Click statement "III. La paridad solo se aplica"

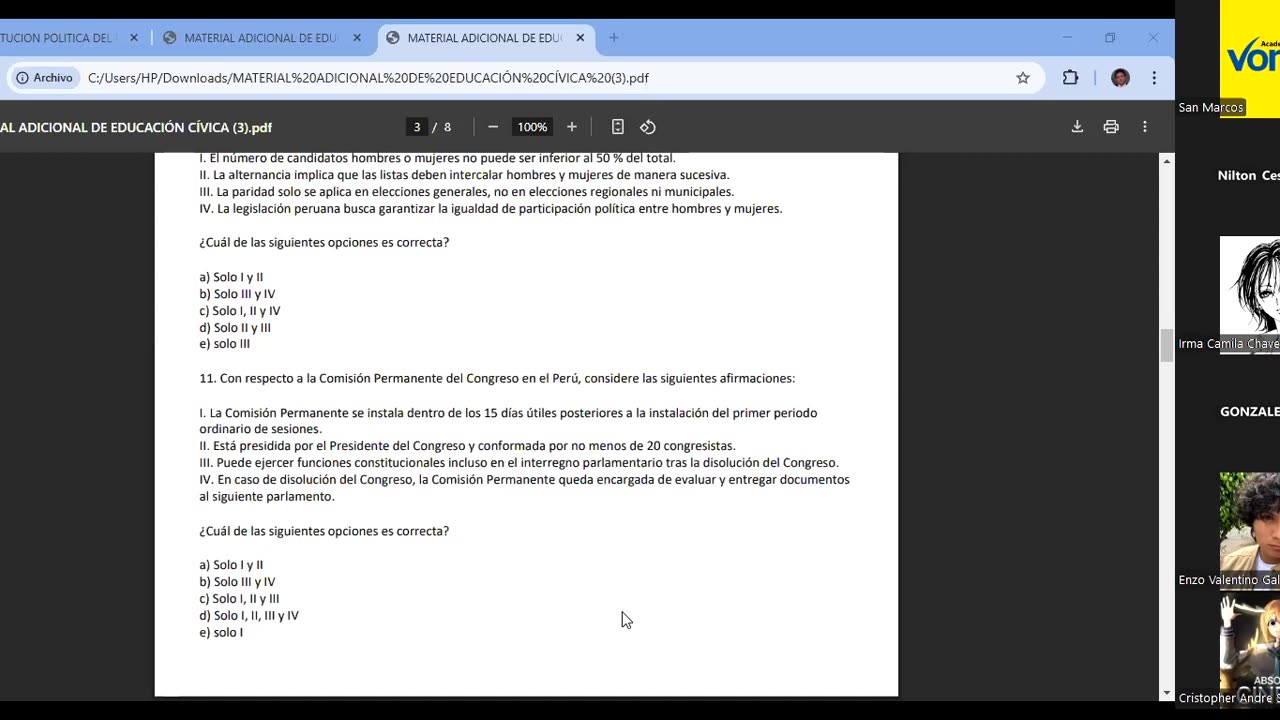pos(466,192)
